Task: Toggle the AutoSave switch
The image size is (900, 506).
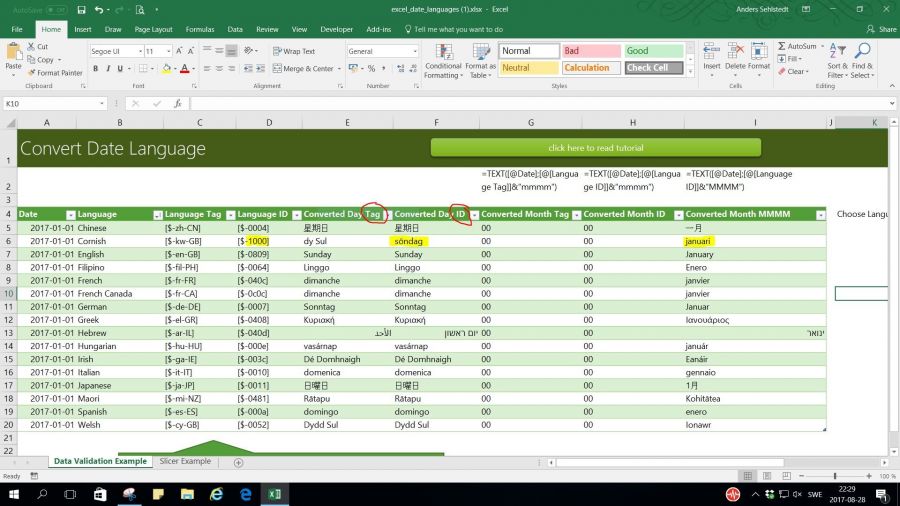Action: [x=56, y=10]
